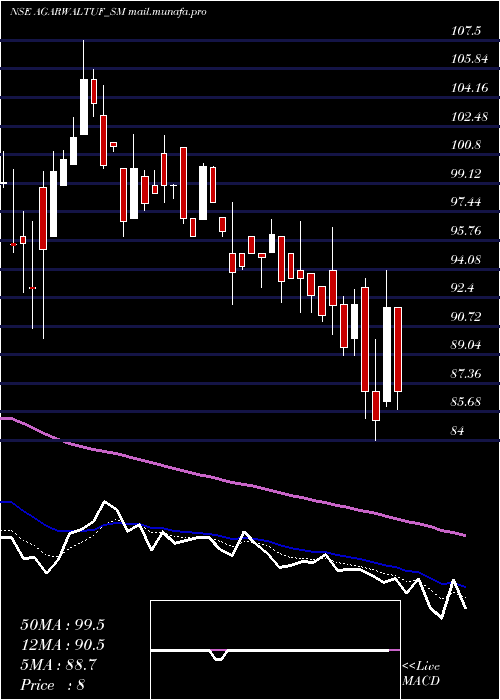Select the 107.5 price axis label
Image resolution: width=500 pixels, height=700 pixels.
tap(467, 31)
